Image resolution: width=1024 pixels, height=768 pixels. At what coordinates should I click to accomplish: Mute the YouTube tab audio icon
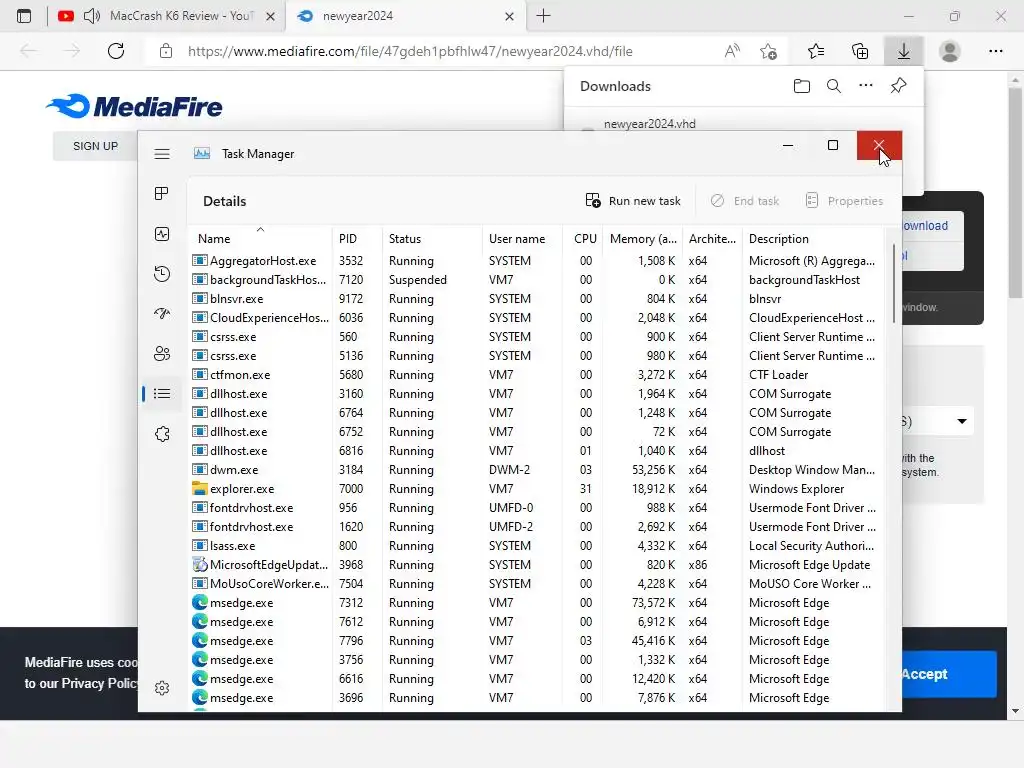(92, 16)
